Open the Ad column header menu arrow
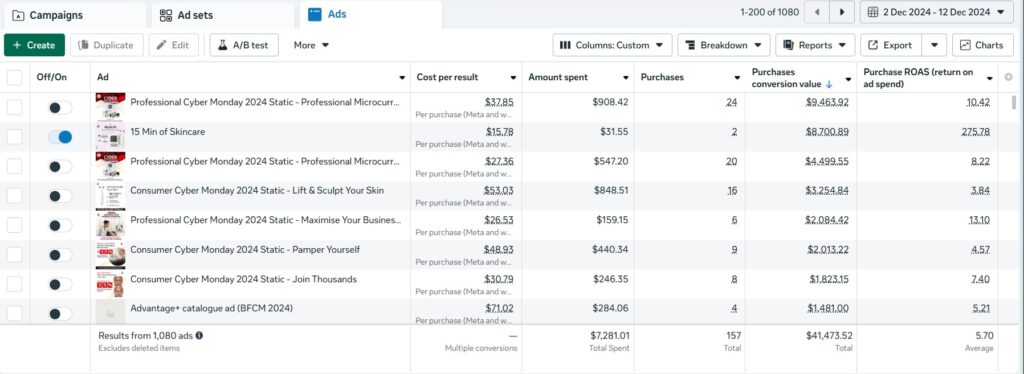 click(402, 78)
